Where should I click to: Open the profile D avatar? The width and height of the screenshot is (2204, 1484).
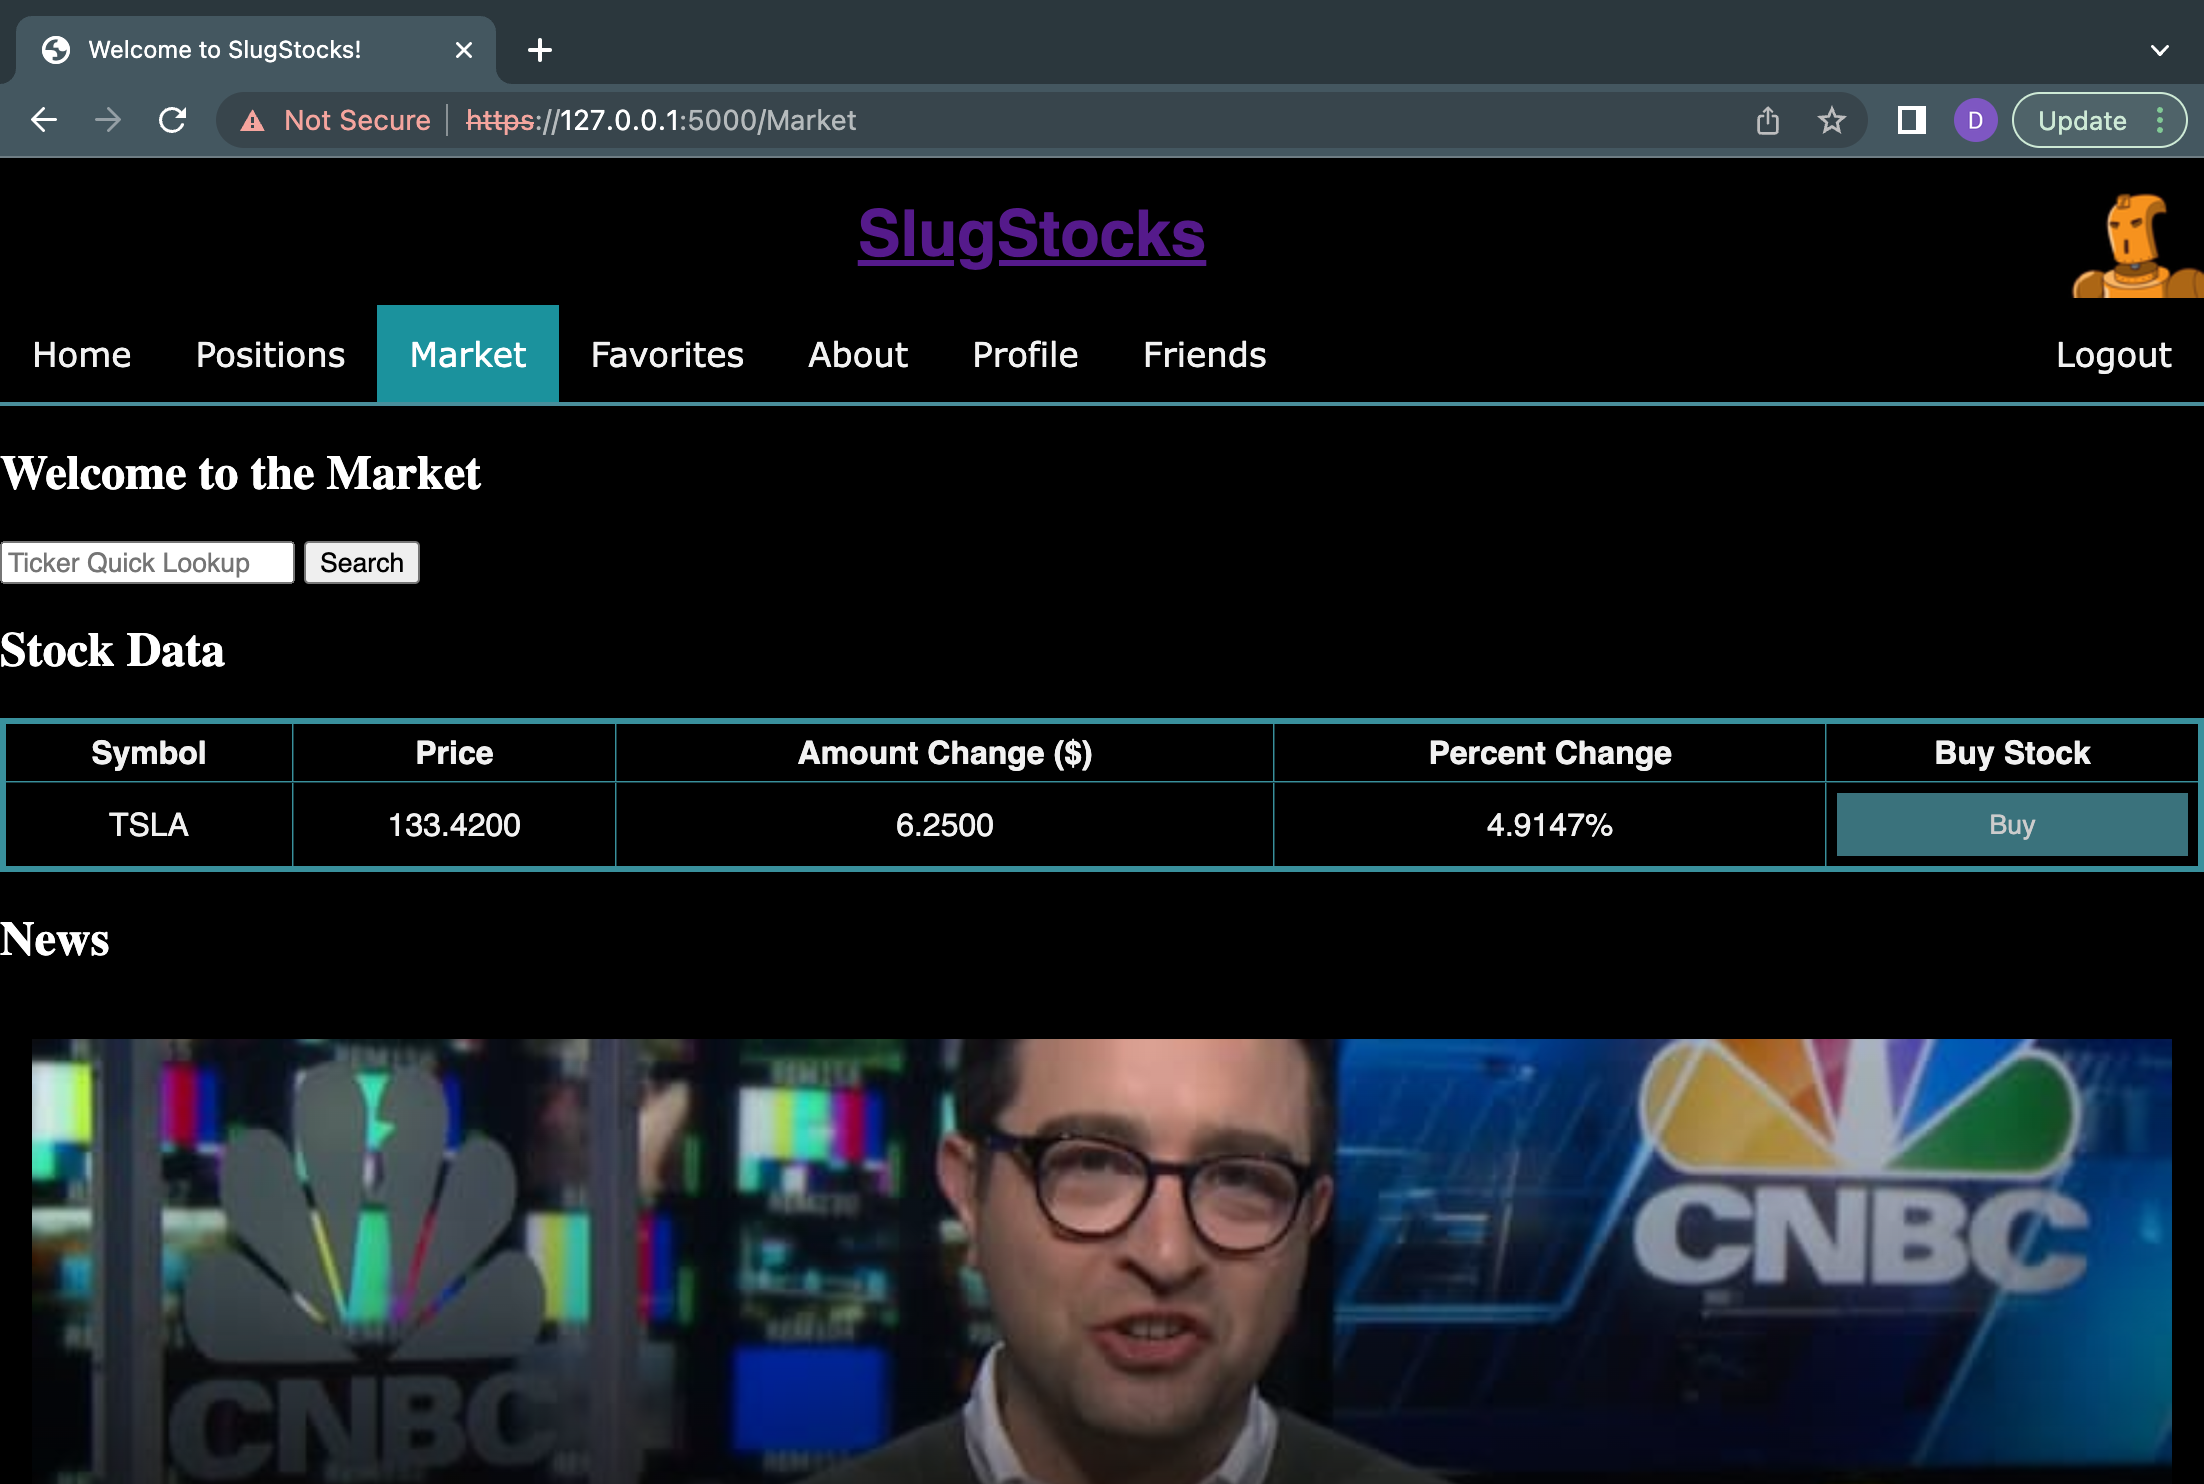click(x=1975, y=120)
